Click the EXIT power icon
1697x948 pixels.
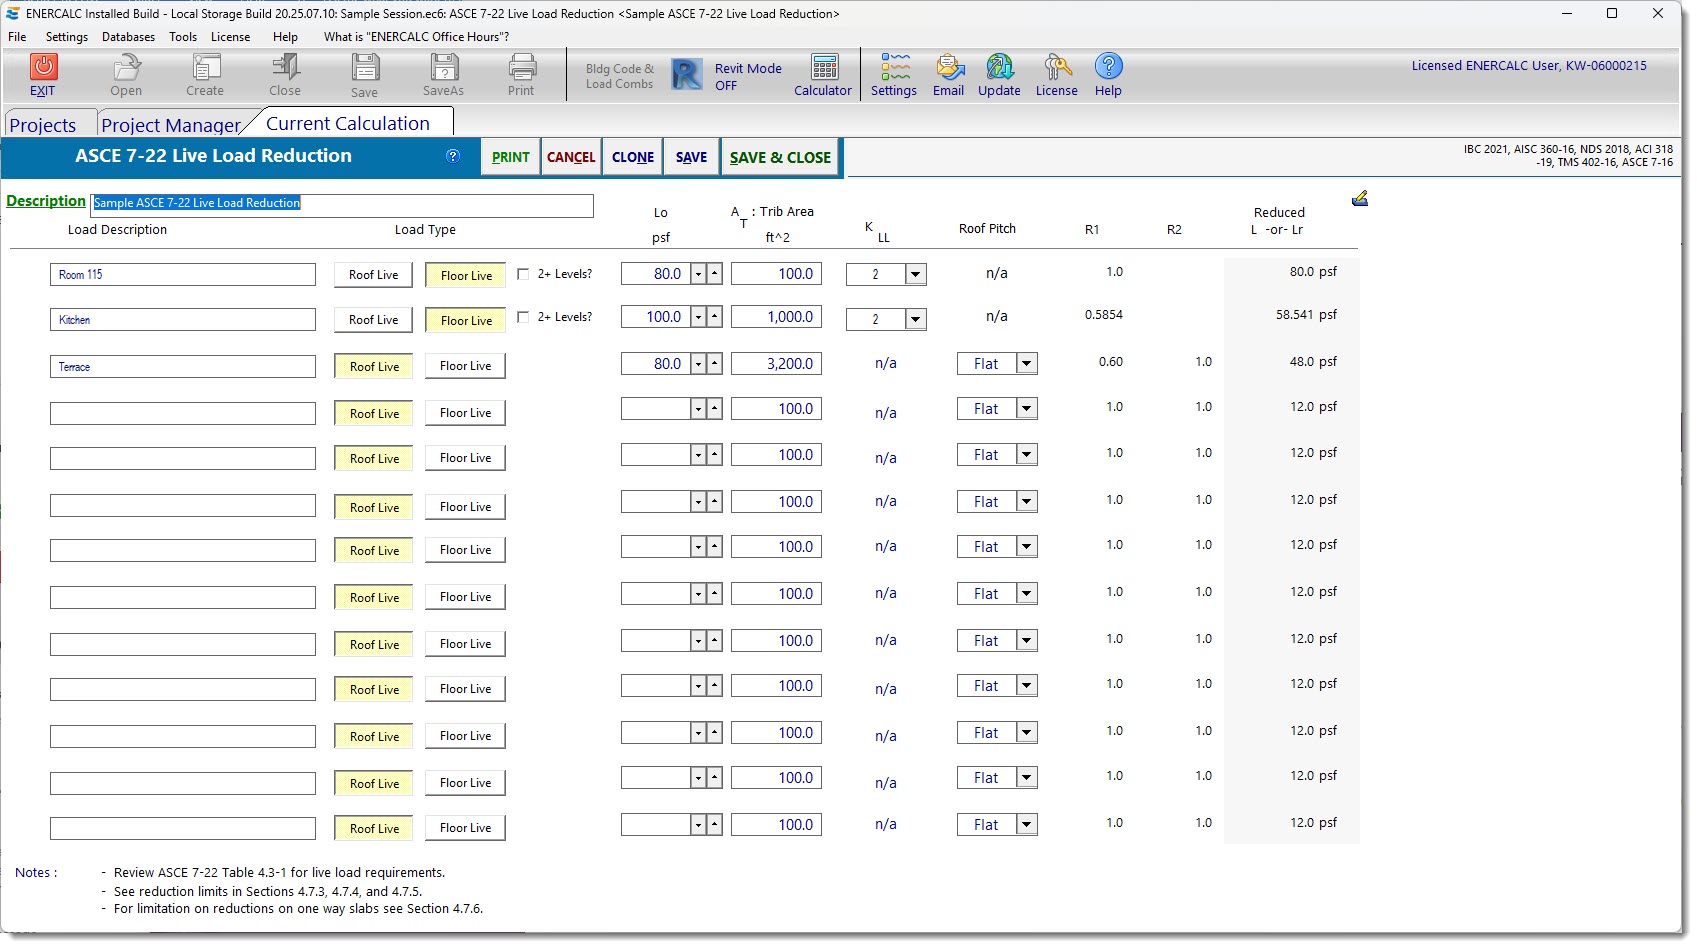(43, 67)
